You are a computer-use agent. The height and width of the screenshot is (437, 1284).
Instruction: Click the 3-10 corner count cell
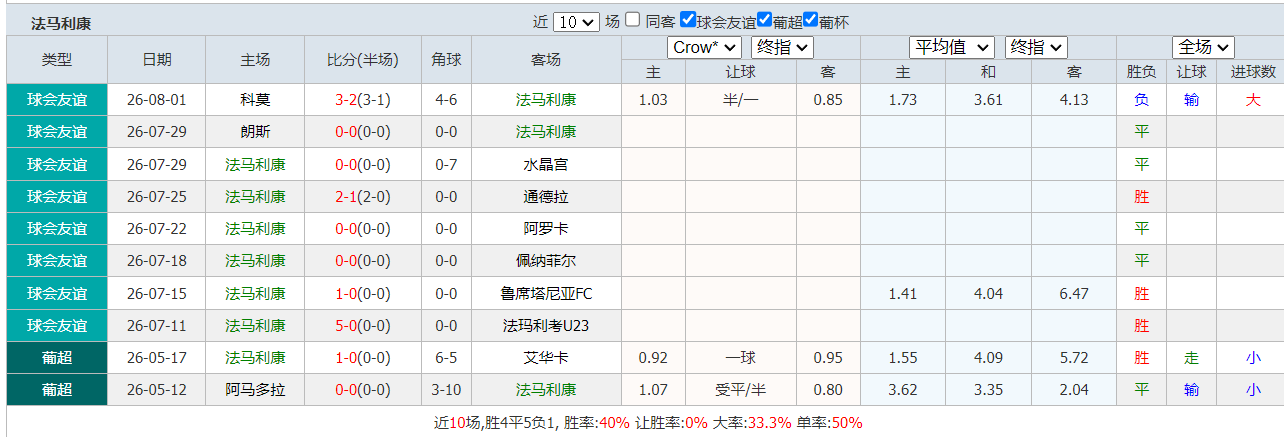coord(446,389)
